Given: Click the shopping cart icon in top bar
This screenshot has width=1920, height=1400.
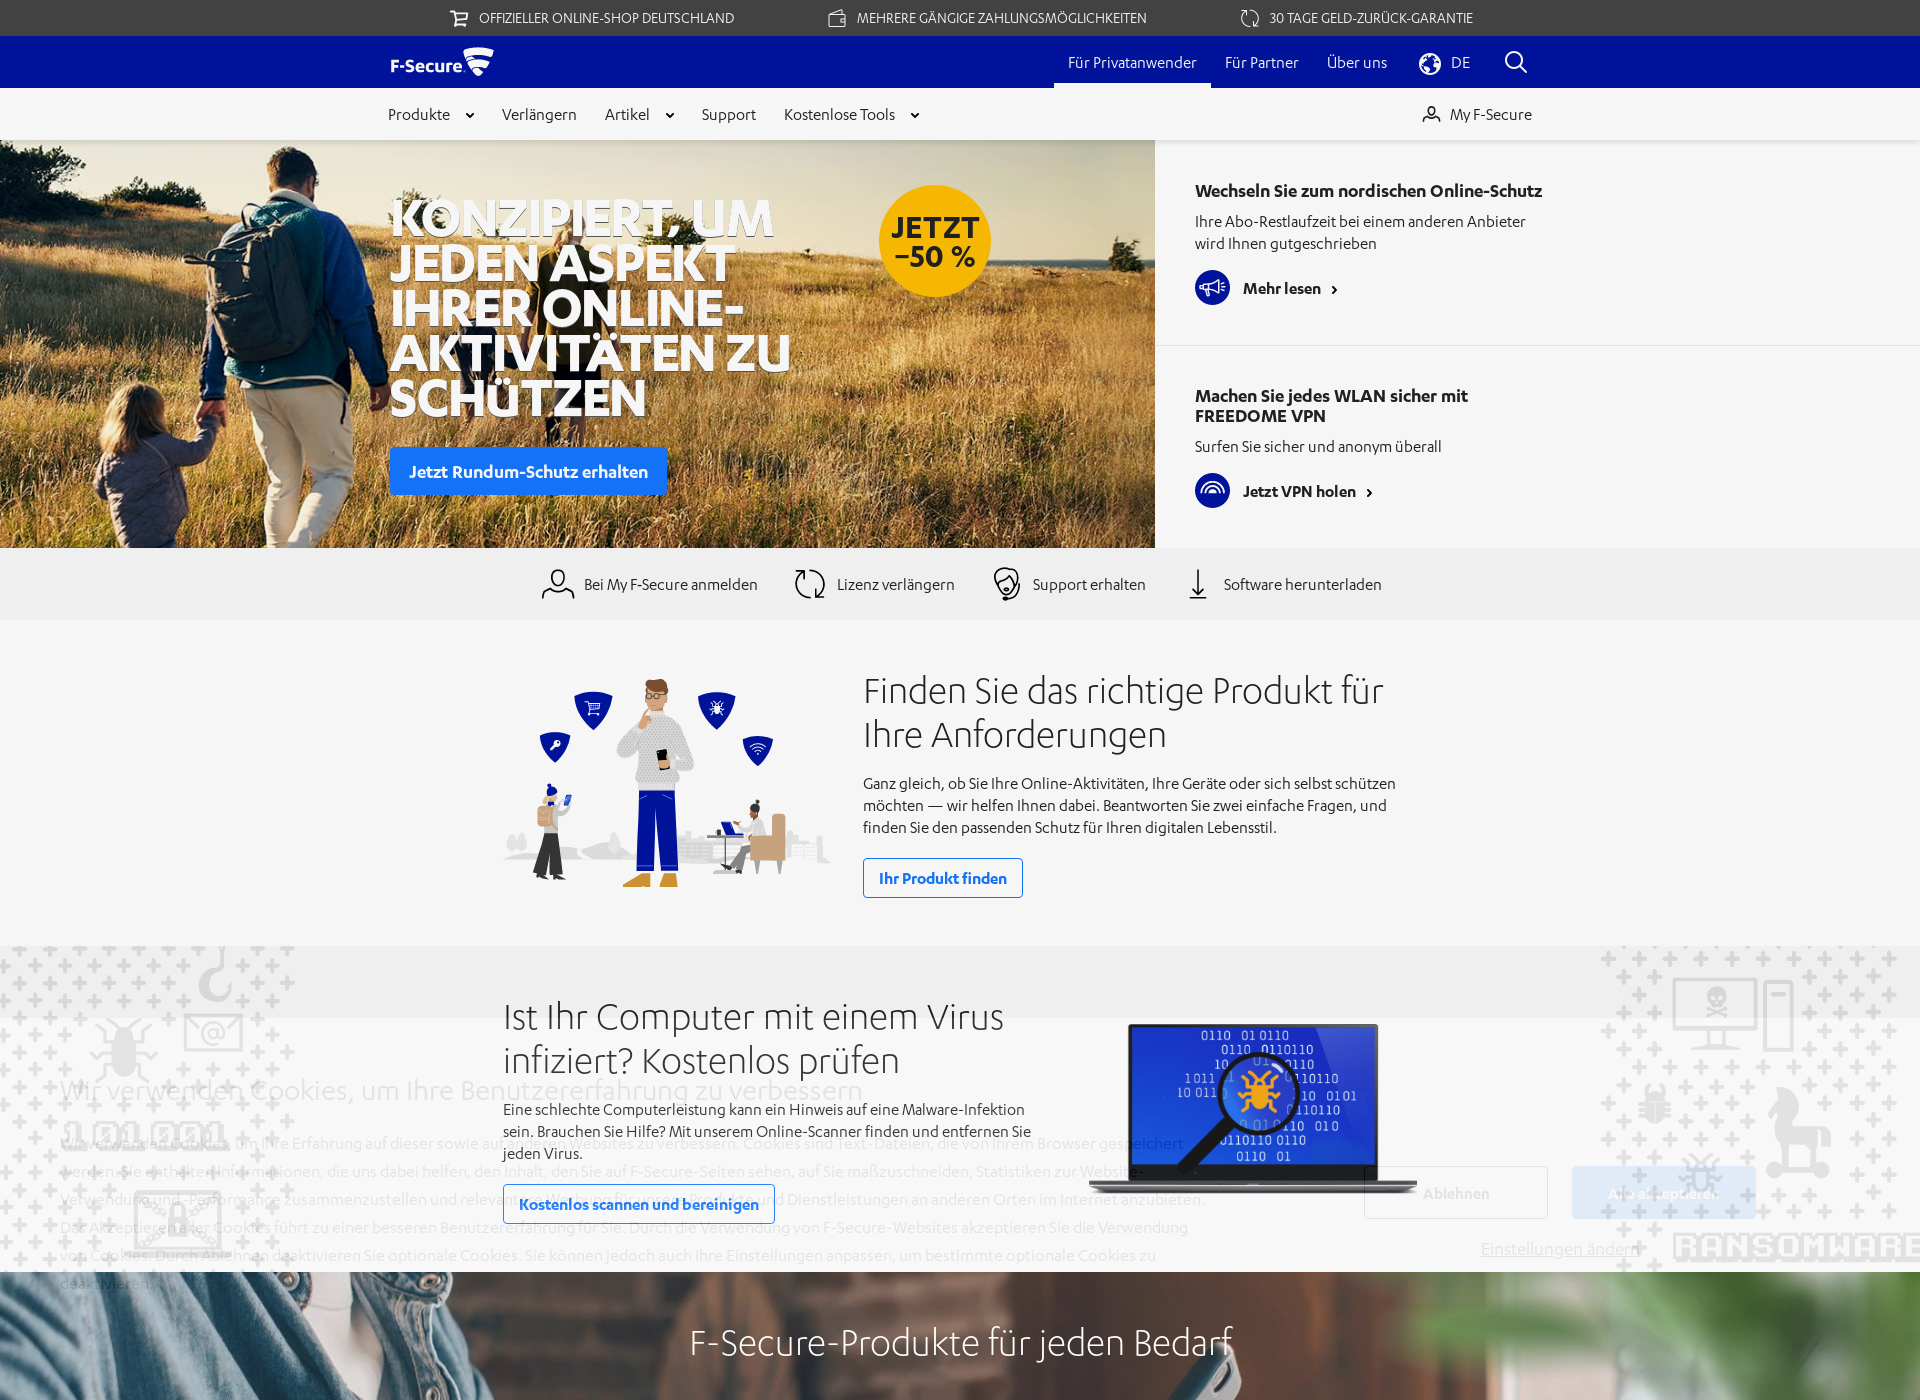Looking at the screenshot, I should [459, 18].
